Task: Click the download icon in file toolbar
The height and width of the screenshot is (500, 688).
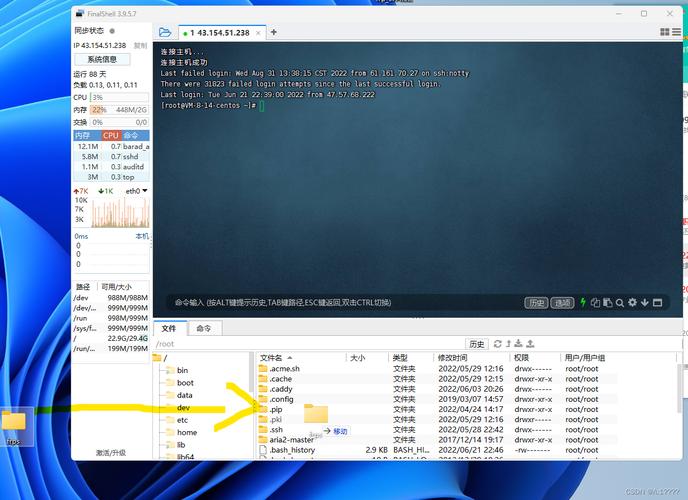Action: [x=519, y=343]
